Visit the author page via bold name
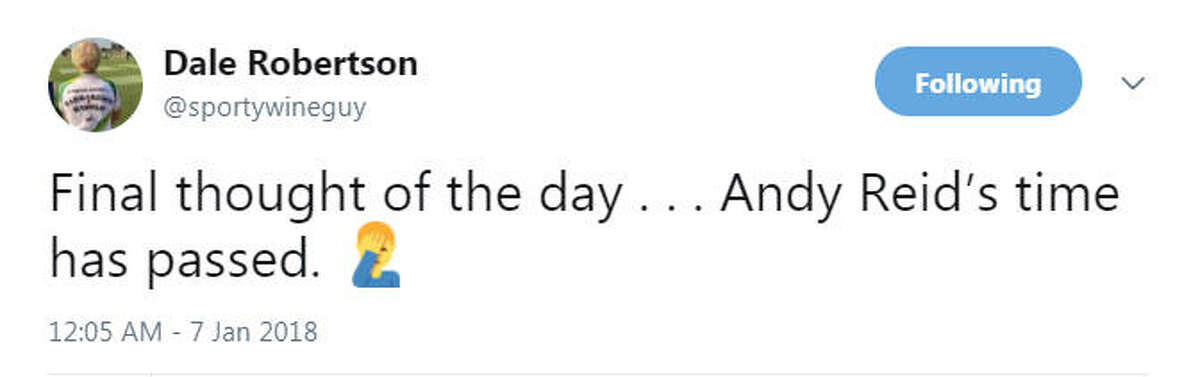 [290, 65]
